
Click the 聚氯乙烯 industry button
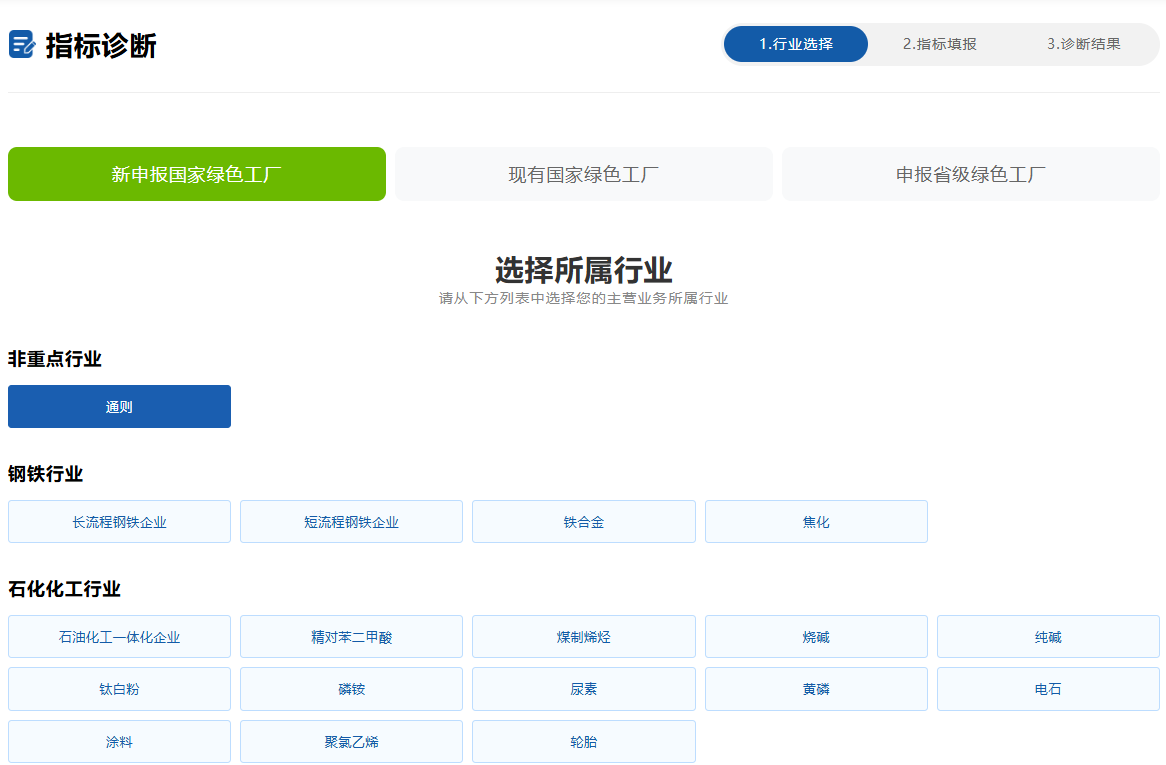point(351,742)
